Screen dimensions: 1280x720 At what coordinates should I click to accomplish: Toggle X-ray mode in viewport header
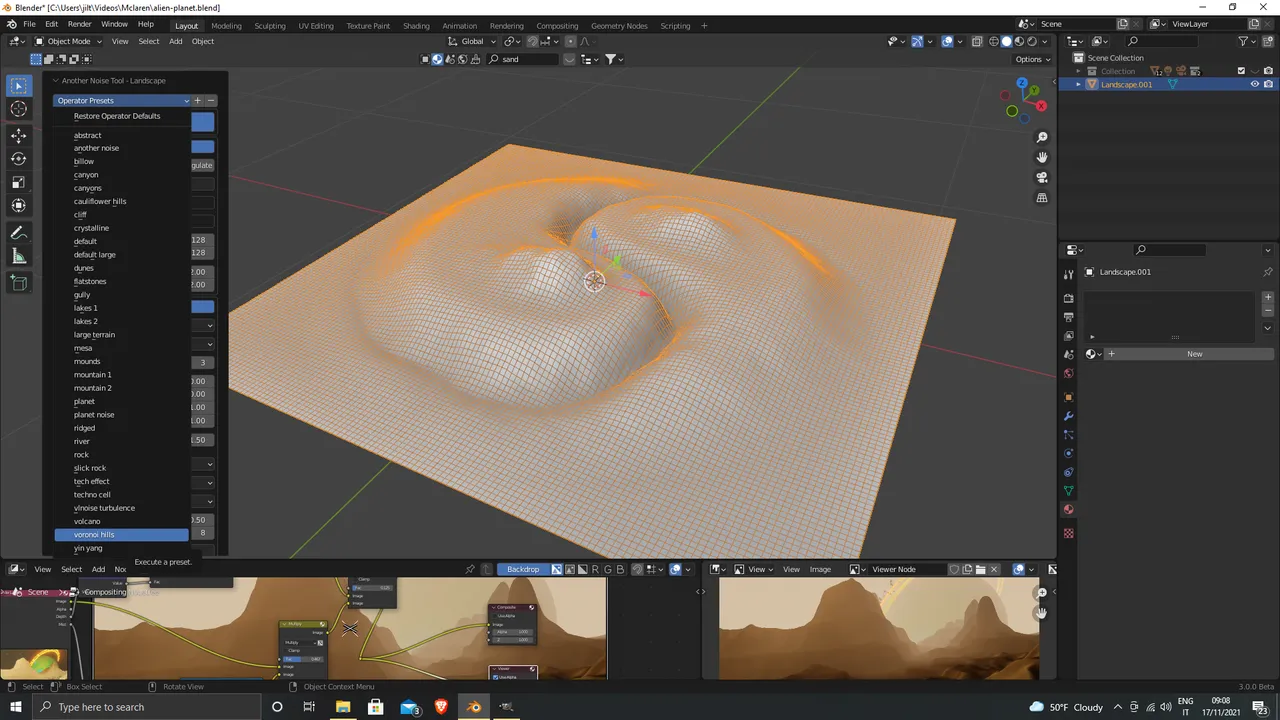(x=976, y=41)
